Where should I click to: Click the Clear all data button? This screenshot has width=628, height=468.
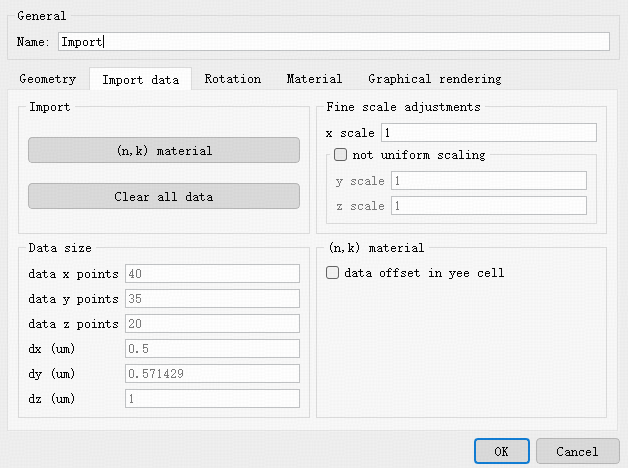coord(163,196)
